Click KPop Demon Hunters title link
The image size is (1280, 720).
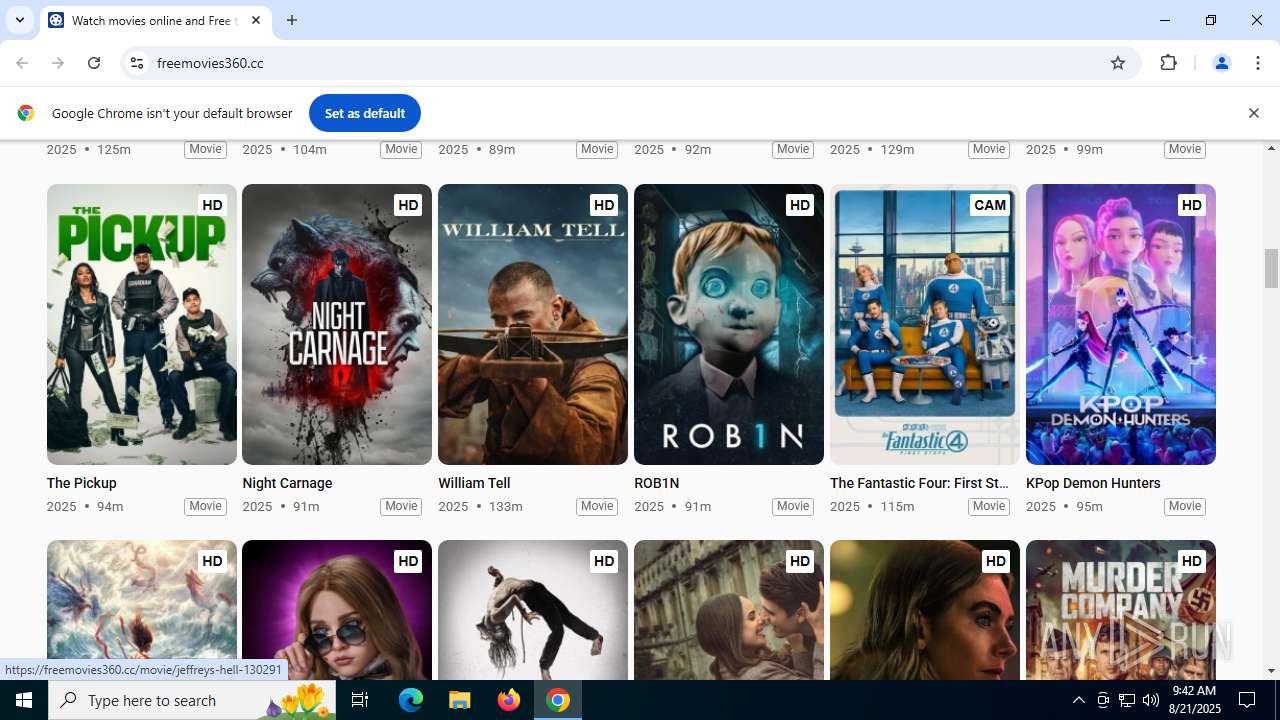pyautogui.click(x=1093, y=483)
